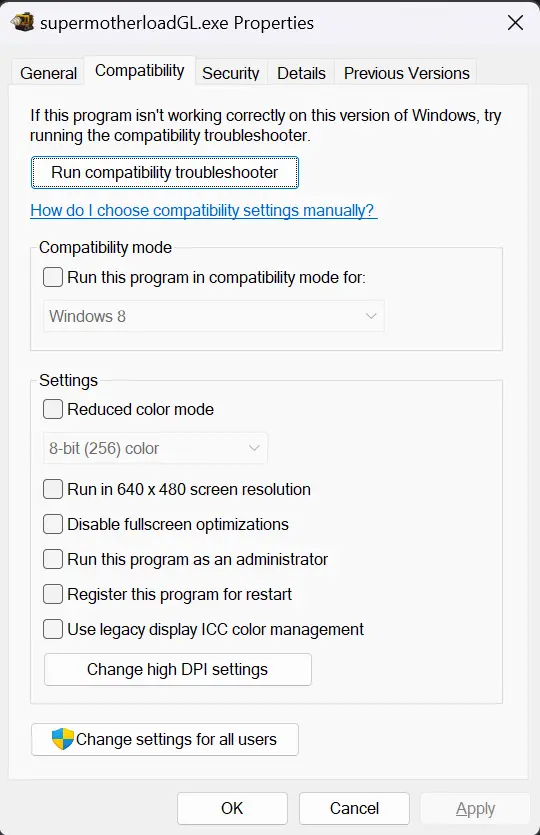Click Change high DPI settings button
Image resolution: width=540 pixels, height=835 pixels.
click(177, 669)
